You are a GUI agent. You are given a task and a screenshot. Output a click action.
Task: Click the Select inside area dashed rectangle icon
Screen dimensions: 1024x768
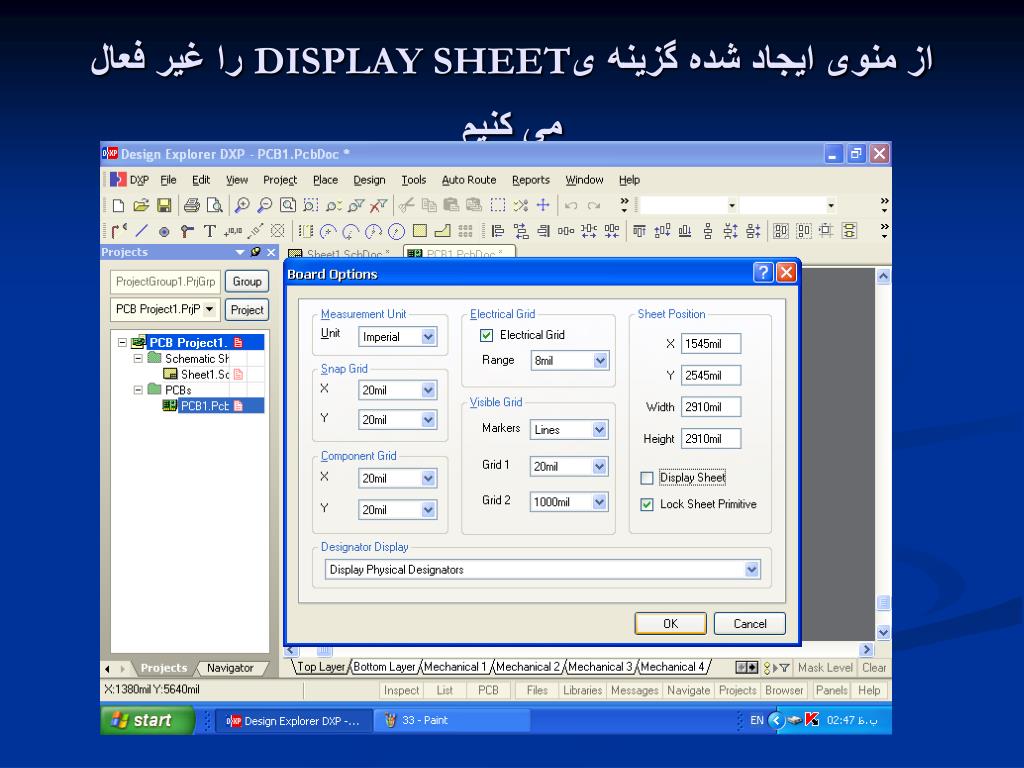(x=498, y=206)
